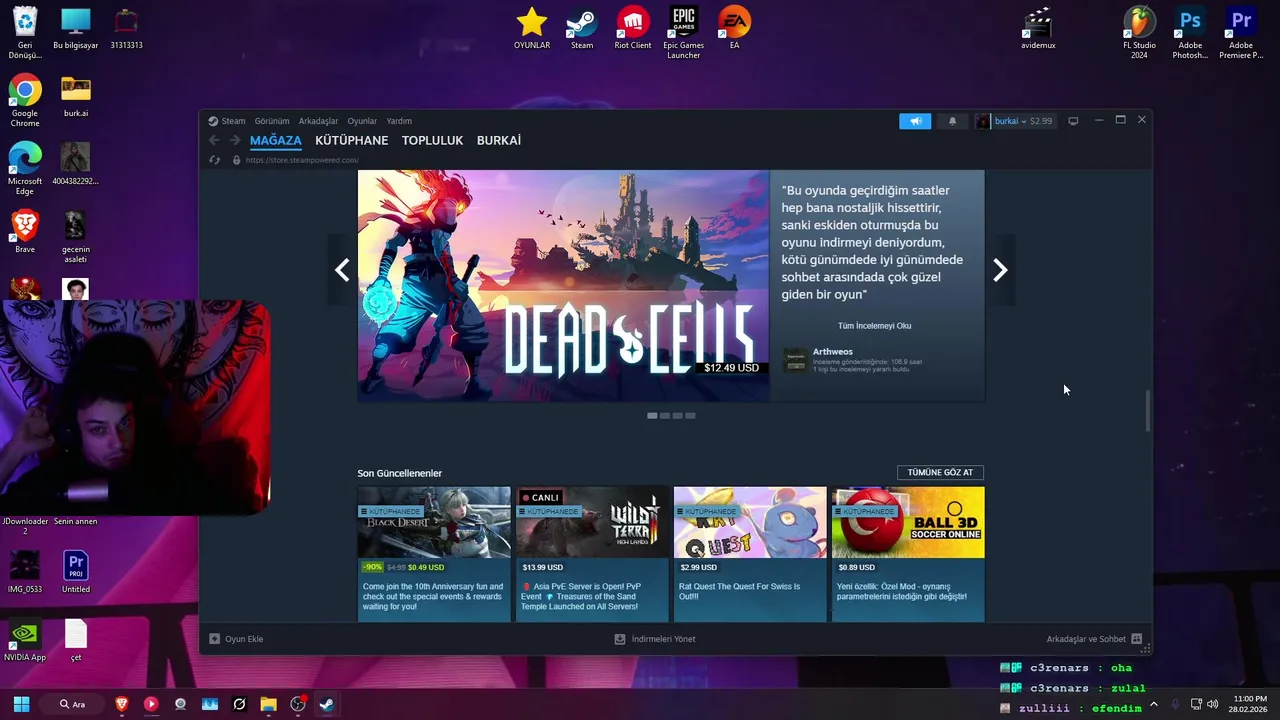The image size is (1280, 720).
Task: Open the Dead Cells banner image
Action: [x=563, y=286]
